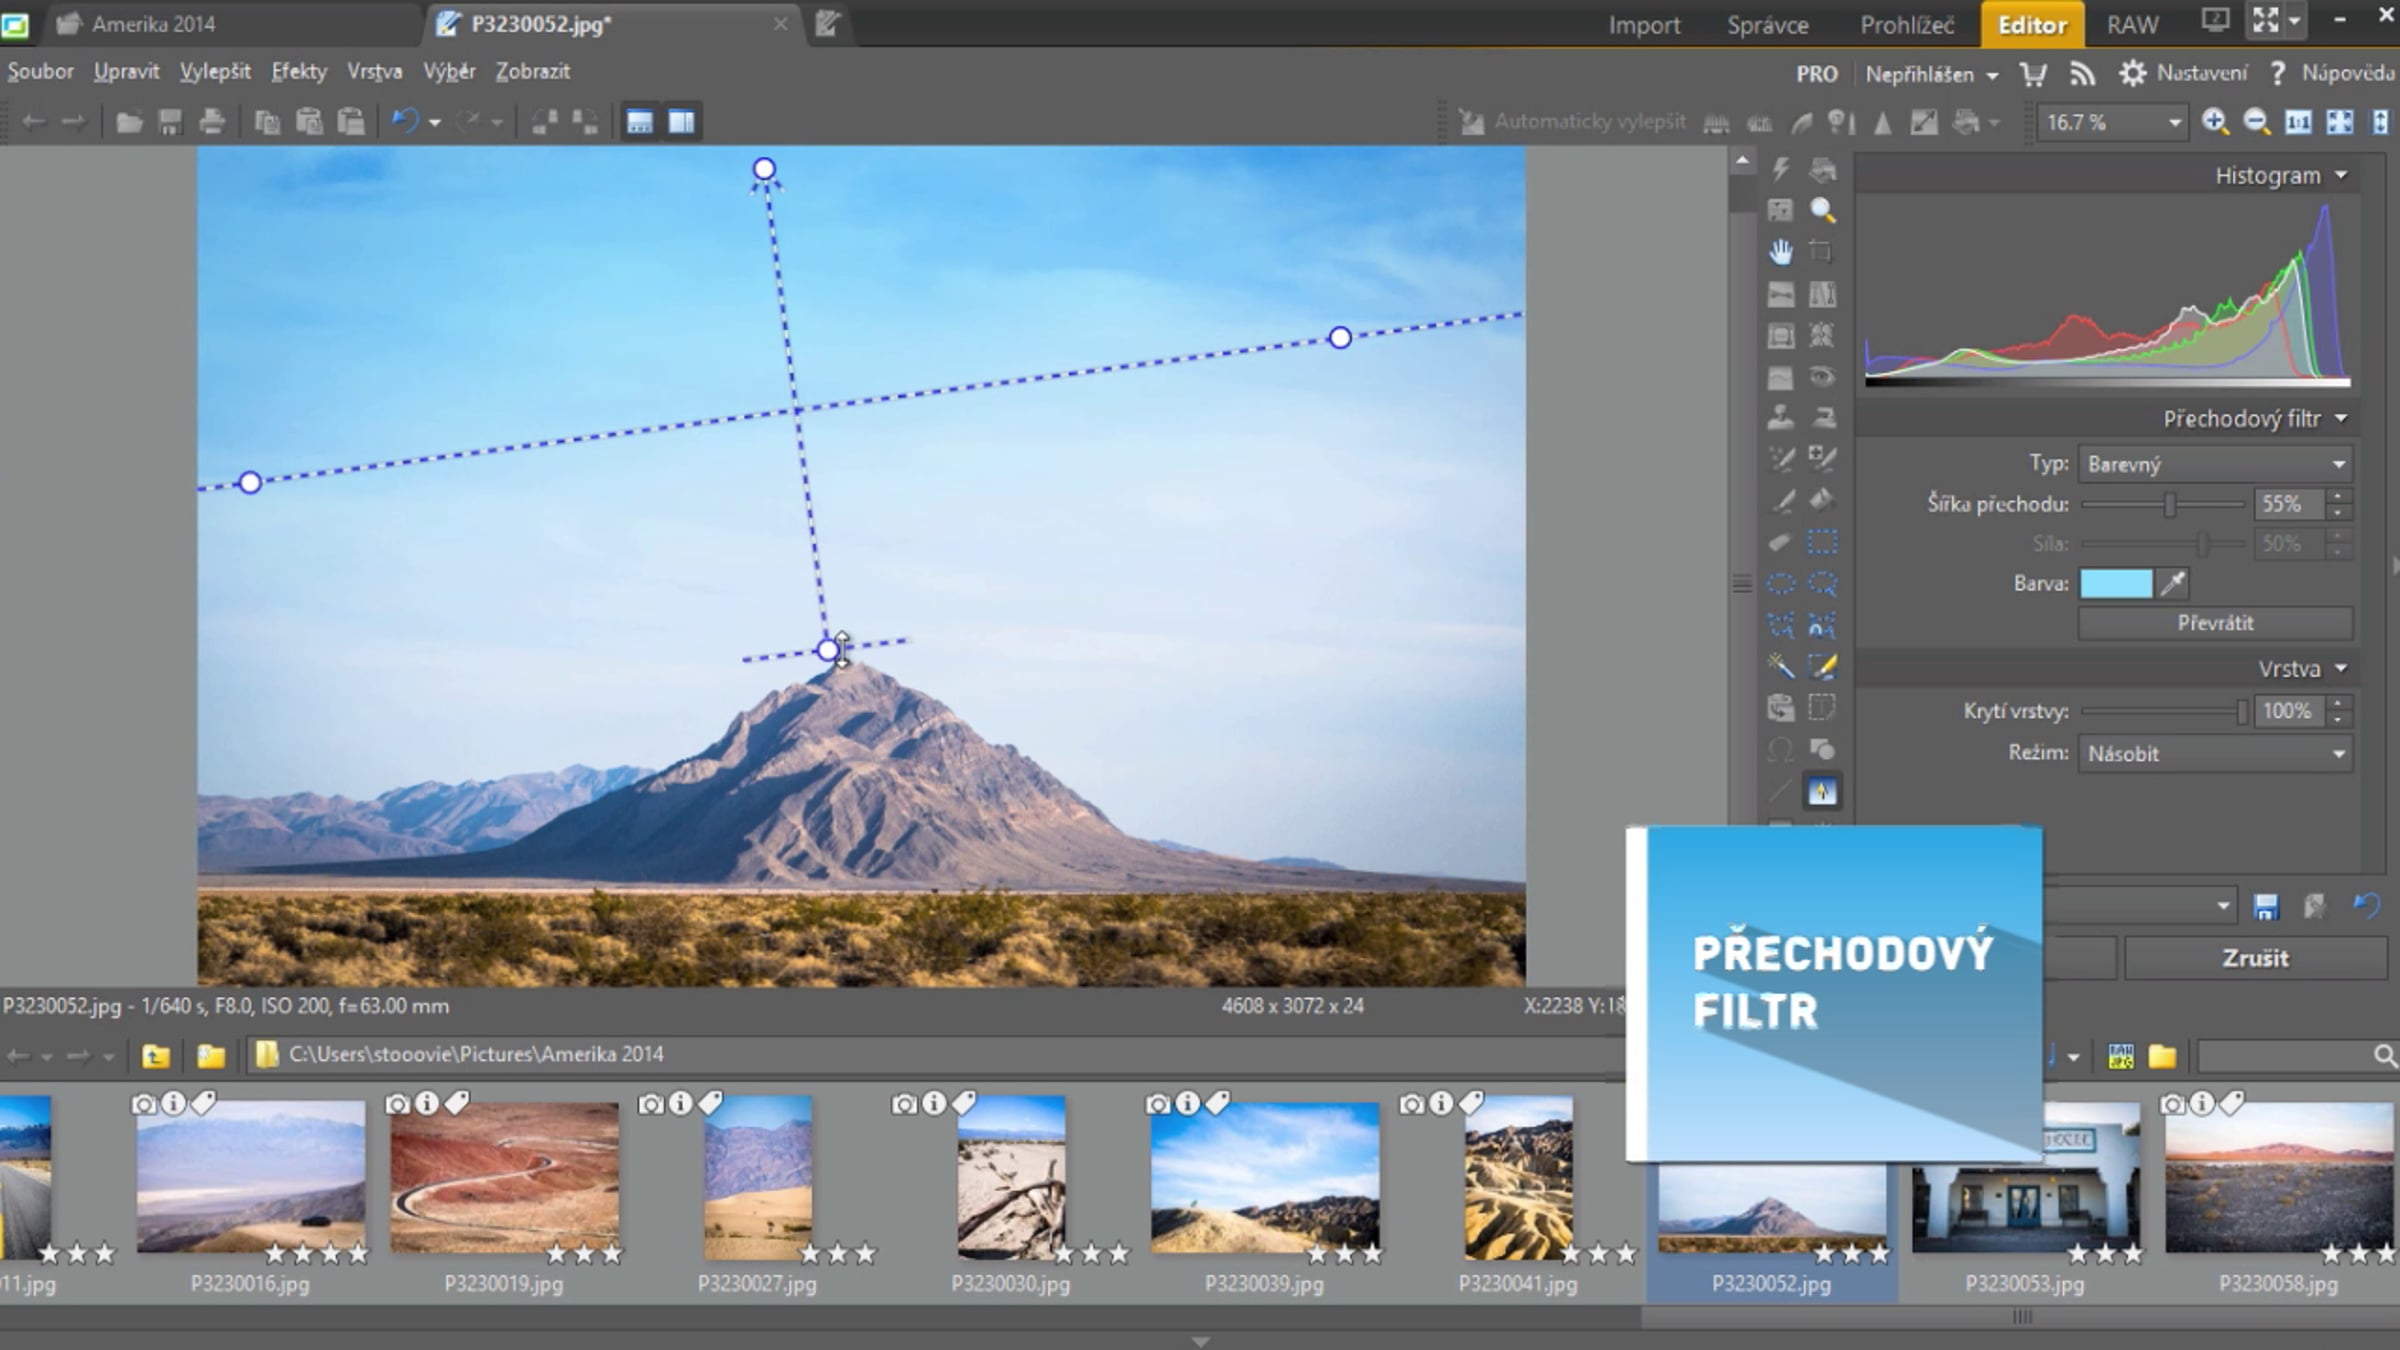Image resolution: width=2400 pixels, height=1350 pixels.
Task: Select the Rectangular Selection tool
Action: click(x=1822, y=542)
